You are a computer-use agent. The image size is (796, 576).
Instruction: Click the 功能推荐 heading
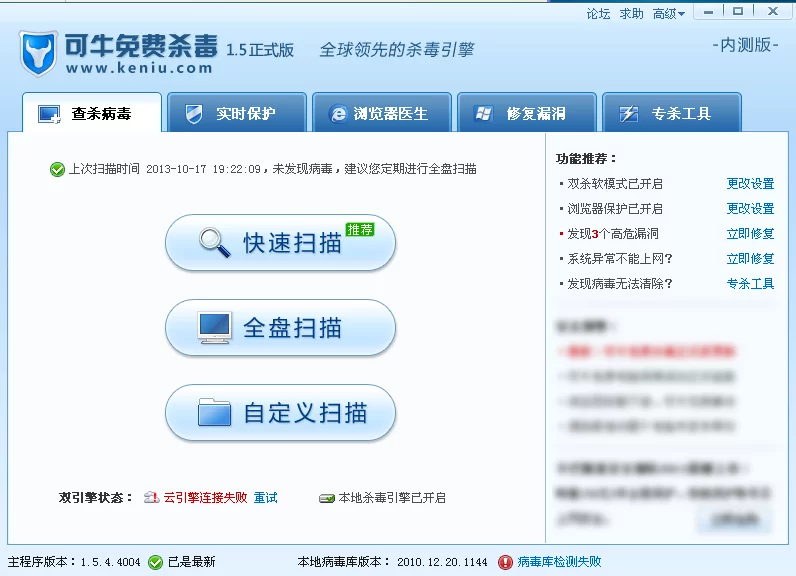click(586, 159)
